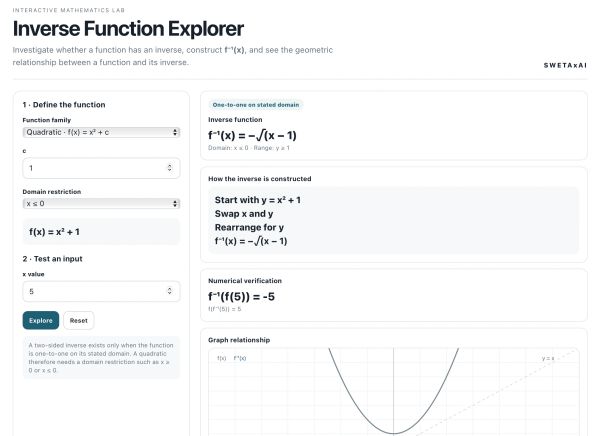Focus the x value input field
Image resolution: width=600 pixels, height=436 pixels.
[x=101, y=291]
